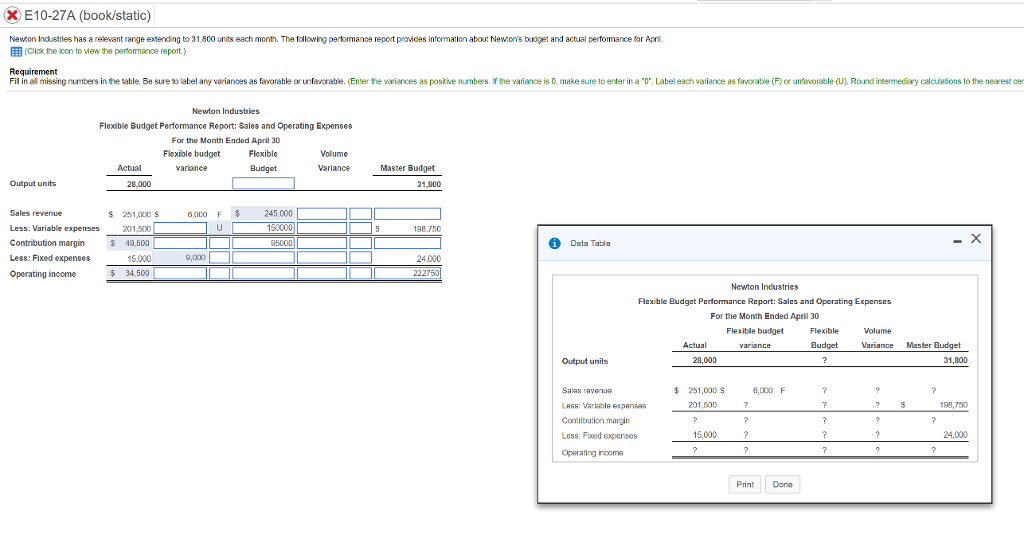
Task: Focus Sales revenue Volume Variance F/U label field
Action: [x=360, y=213]
